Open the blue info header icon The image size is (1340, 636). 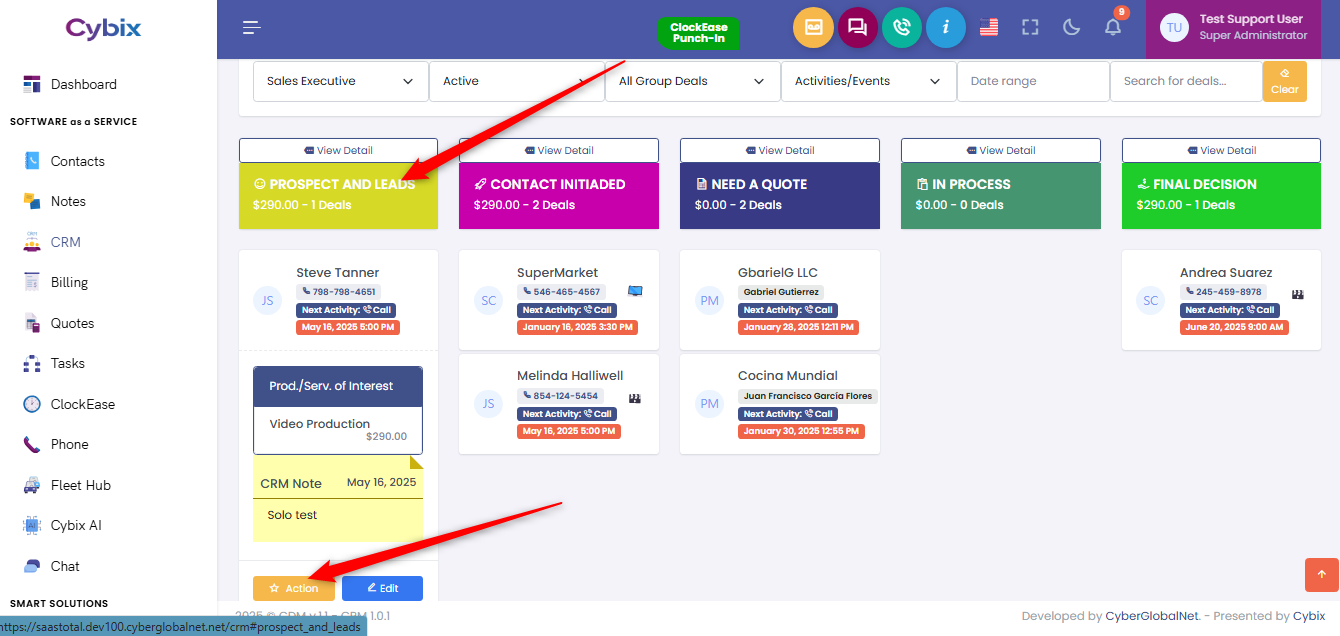click(x=945, y=28)
